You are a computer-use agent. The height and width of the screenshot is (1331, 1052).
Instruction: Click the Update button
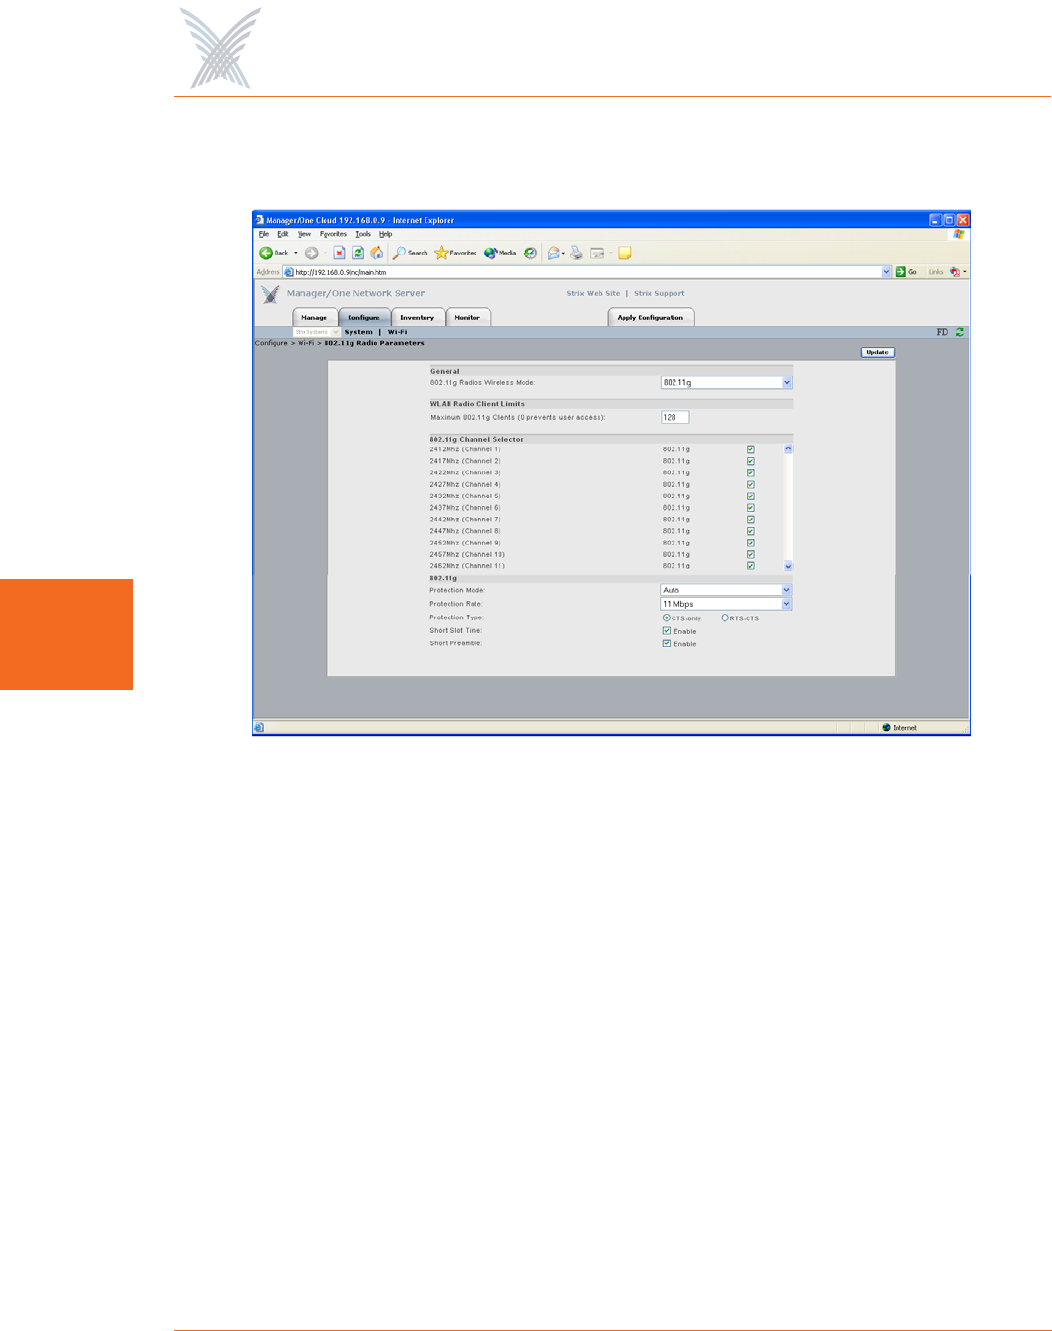877,352
